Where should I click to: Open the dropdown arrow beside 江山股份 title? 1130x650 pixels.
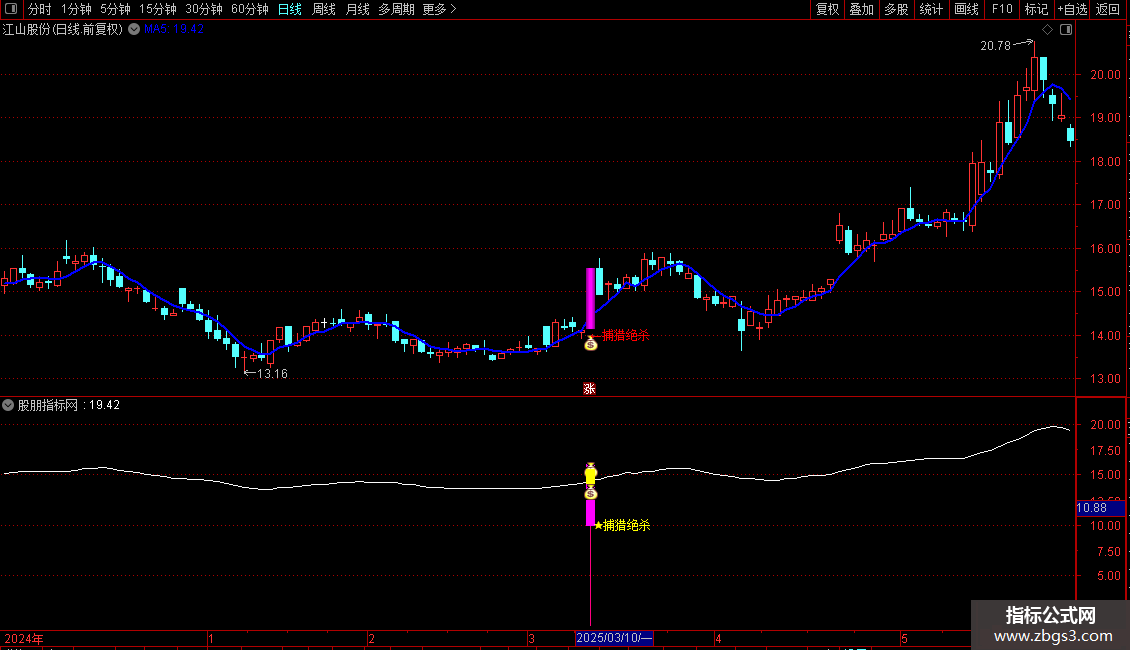134,30
